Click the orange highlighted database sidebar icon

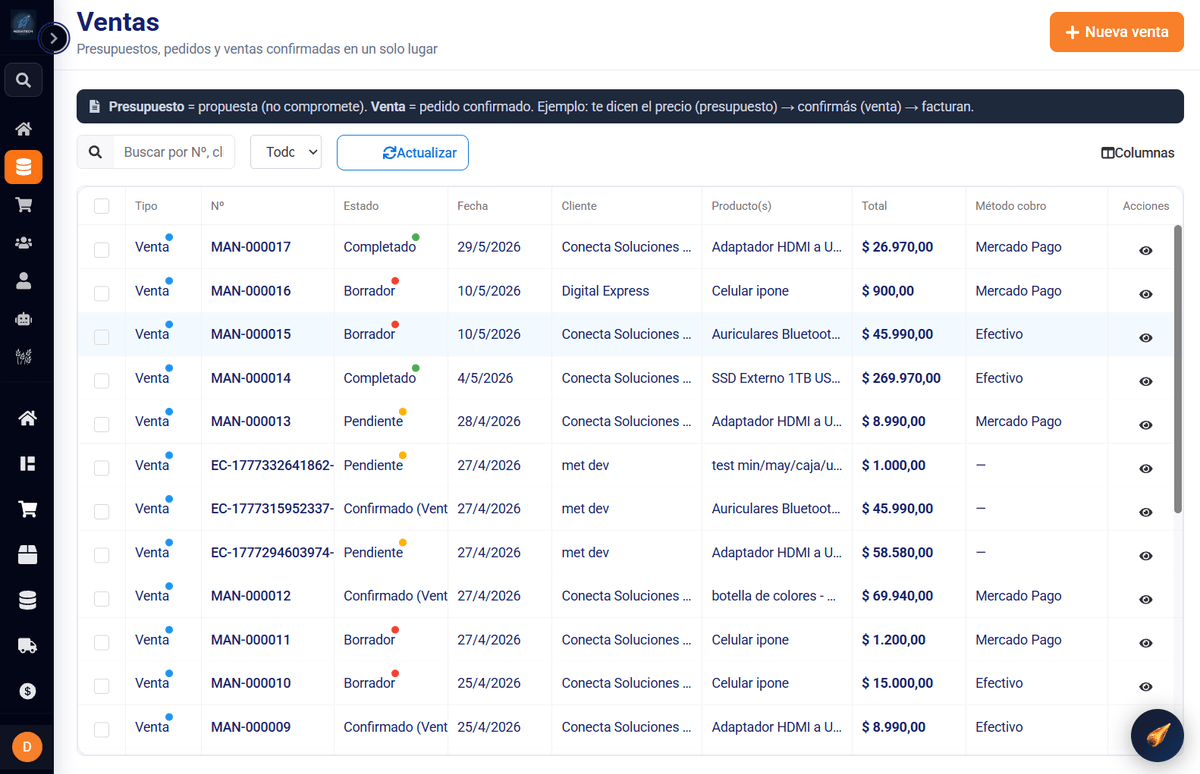click(x=23, y=167)
